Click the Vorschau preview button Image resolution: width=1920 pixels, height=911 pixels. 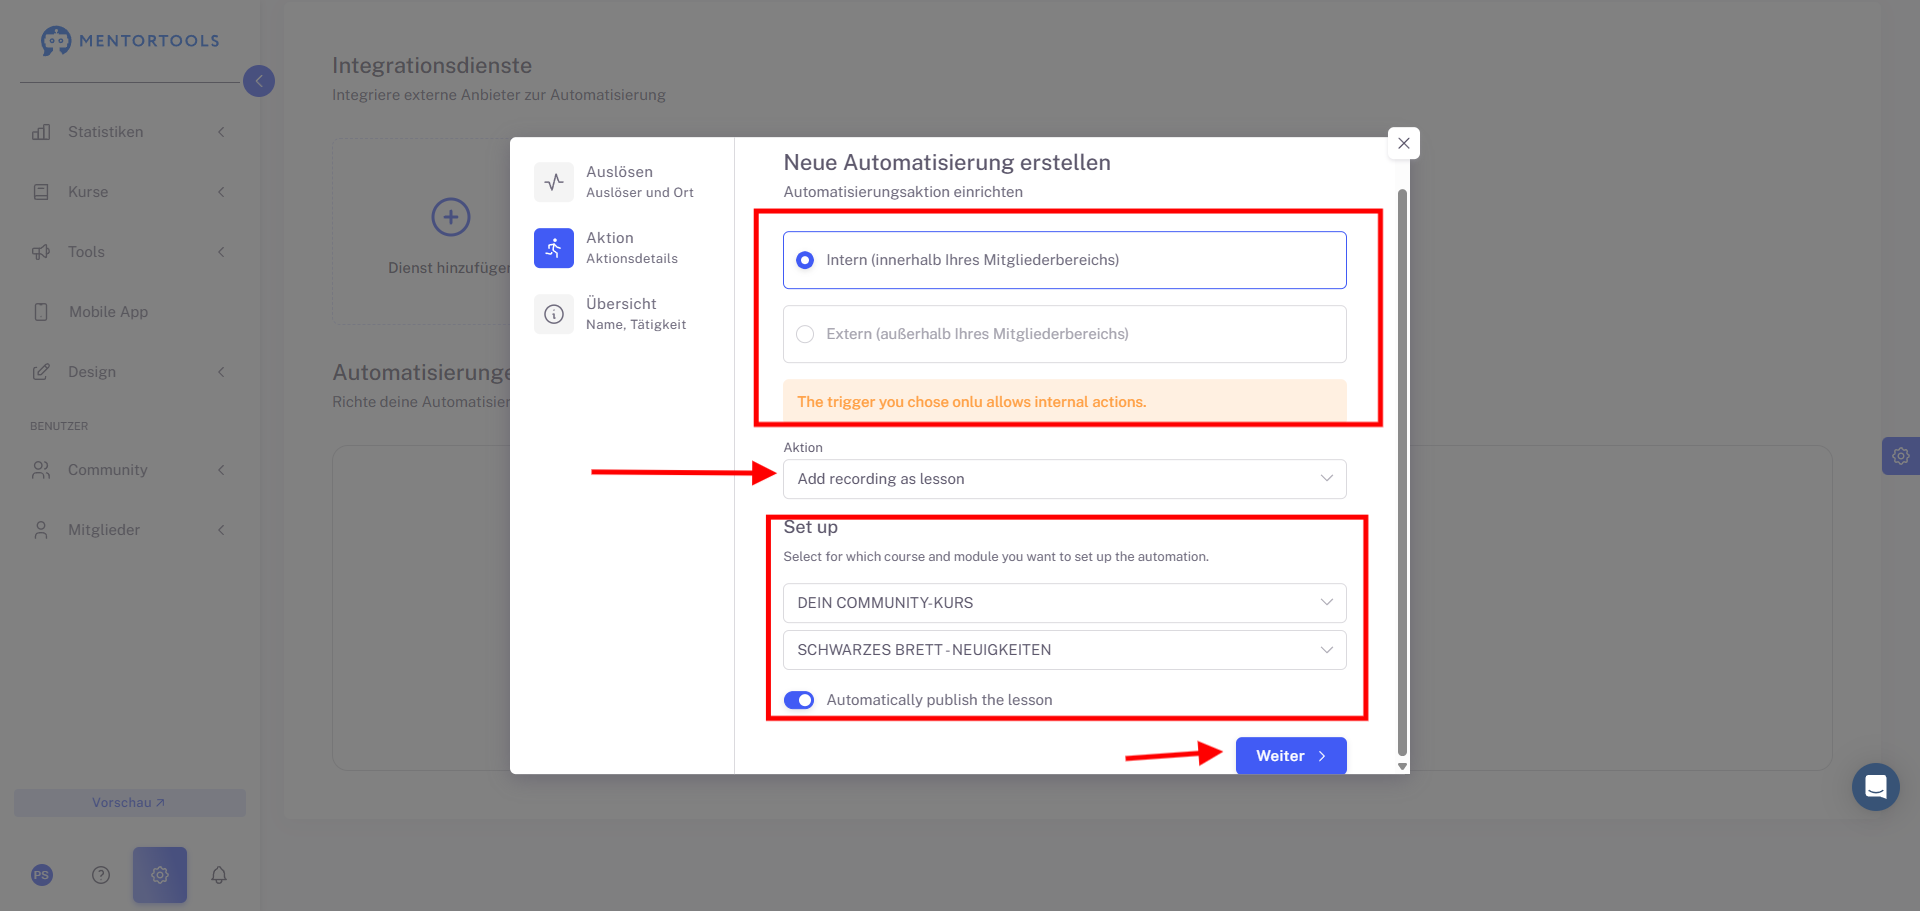click(130, 803)
